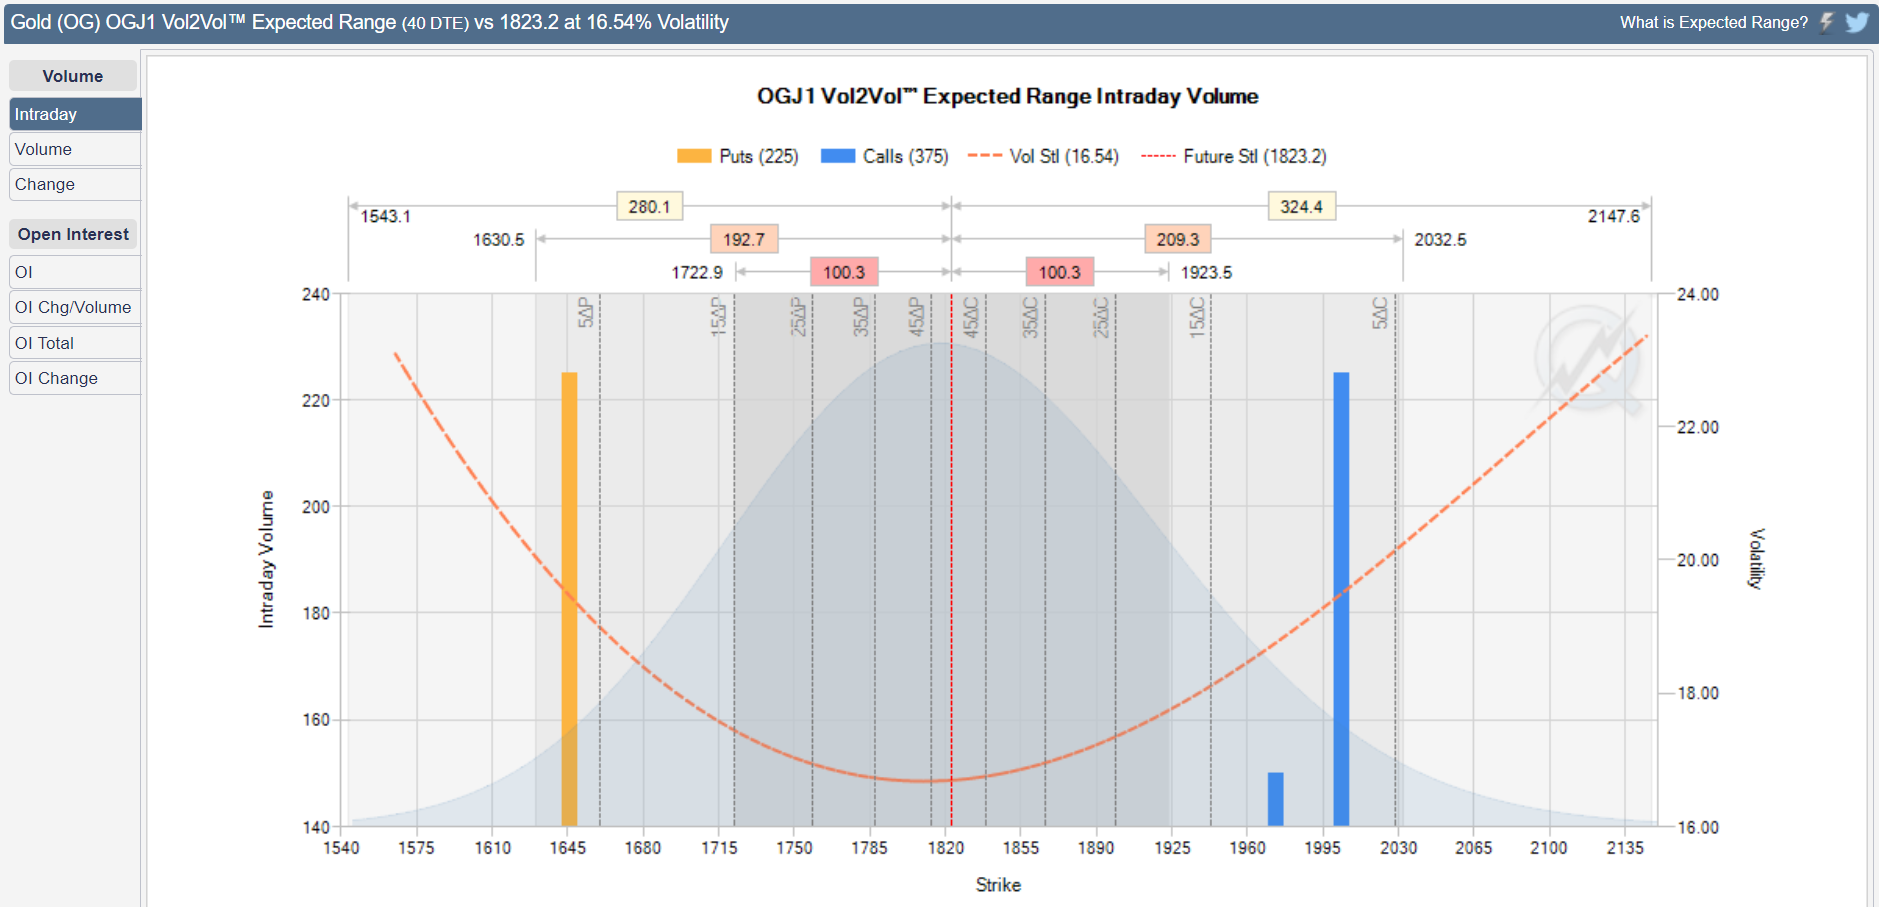The width and height of the screenshot is (1879, 907).
Task: Select the Volume tab in sidebar
Action: [x=75, y=149]
